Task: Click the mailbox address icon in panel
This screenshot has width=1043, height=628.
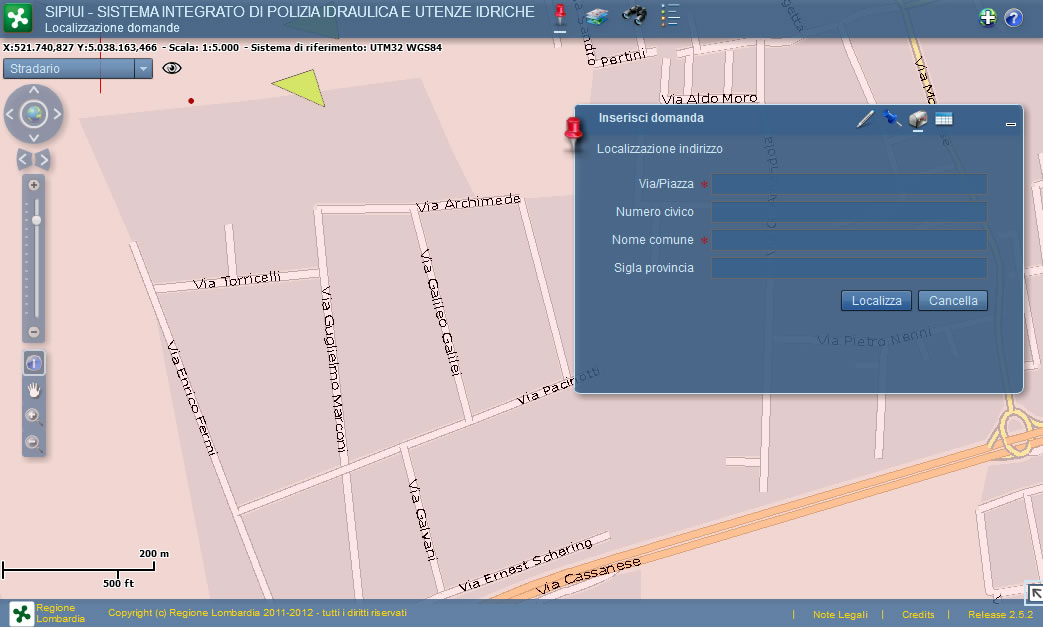Action: coord(918,119)
